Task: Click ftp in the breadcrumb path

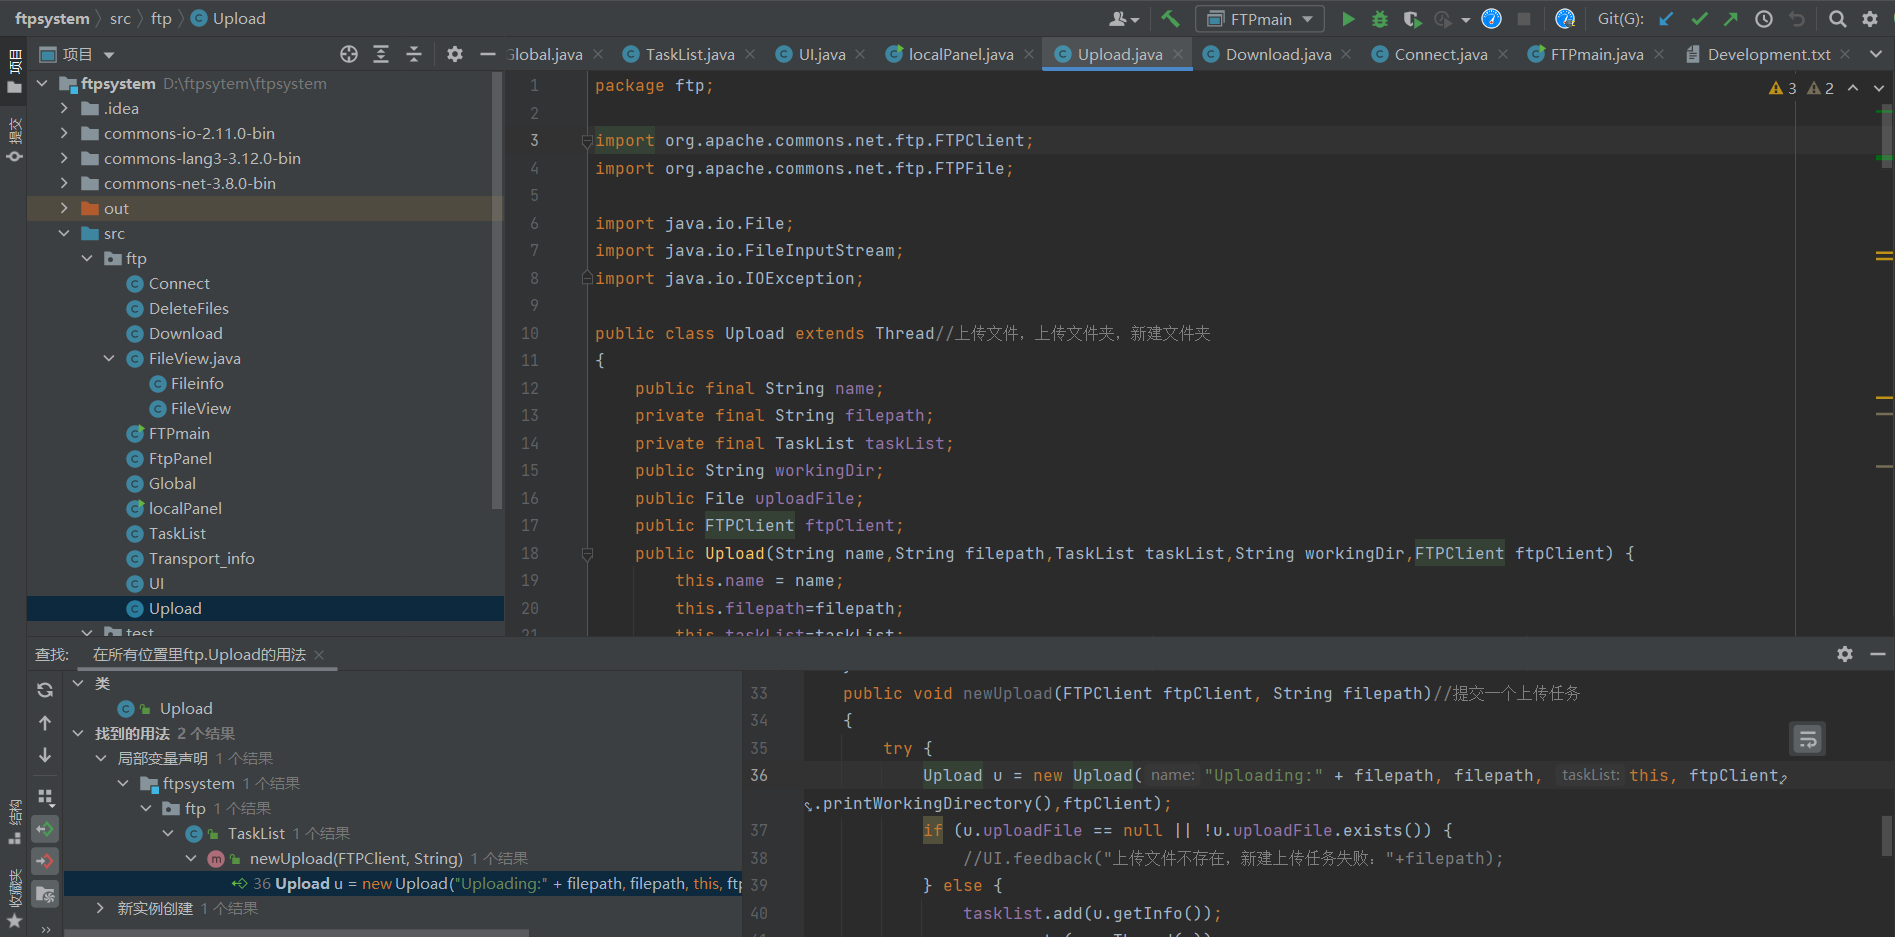Action: (x=161, y=18)
